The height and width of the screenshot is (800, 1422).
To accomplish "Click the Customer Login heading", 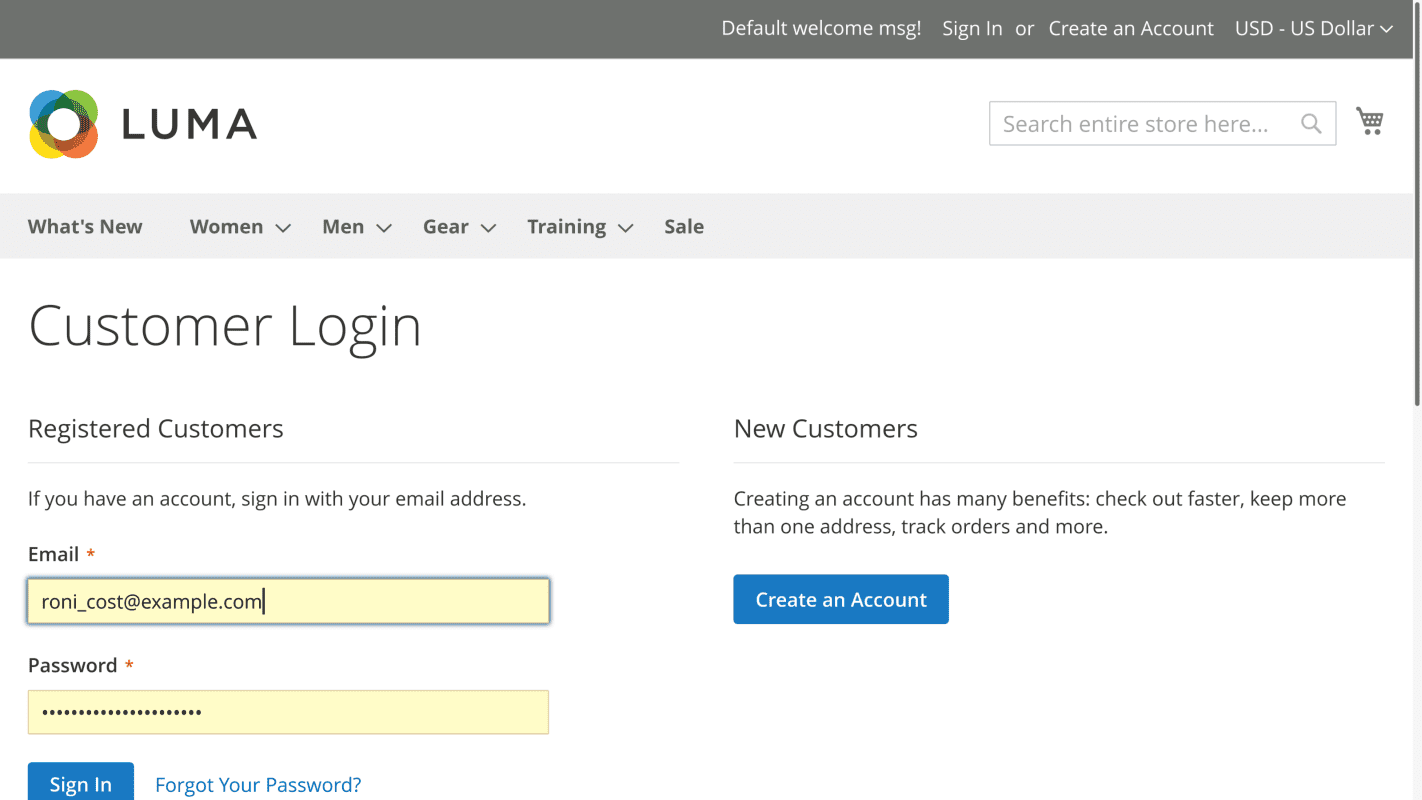I will (225, 326).
